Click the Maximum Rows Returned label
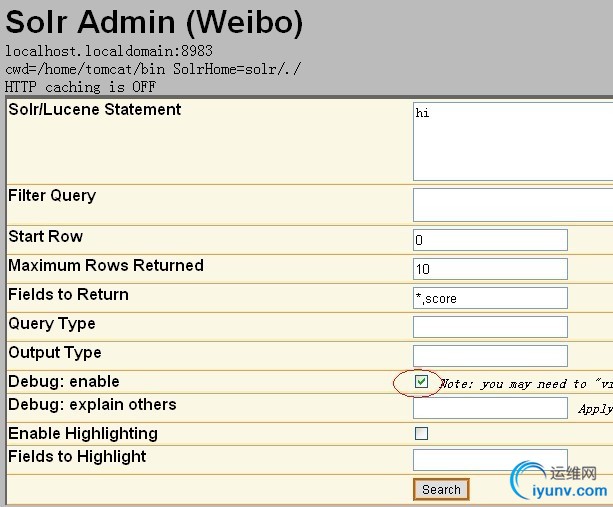 click(x=106, y=265)
